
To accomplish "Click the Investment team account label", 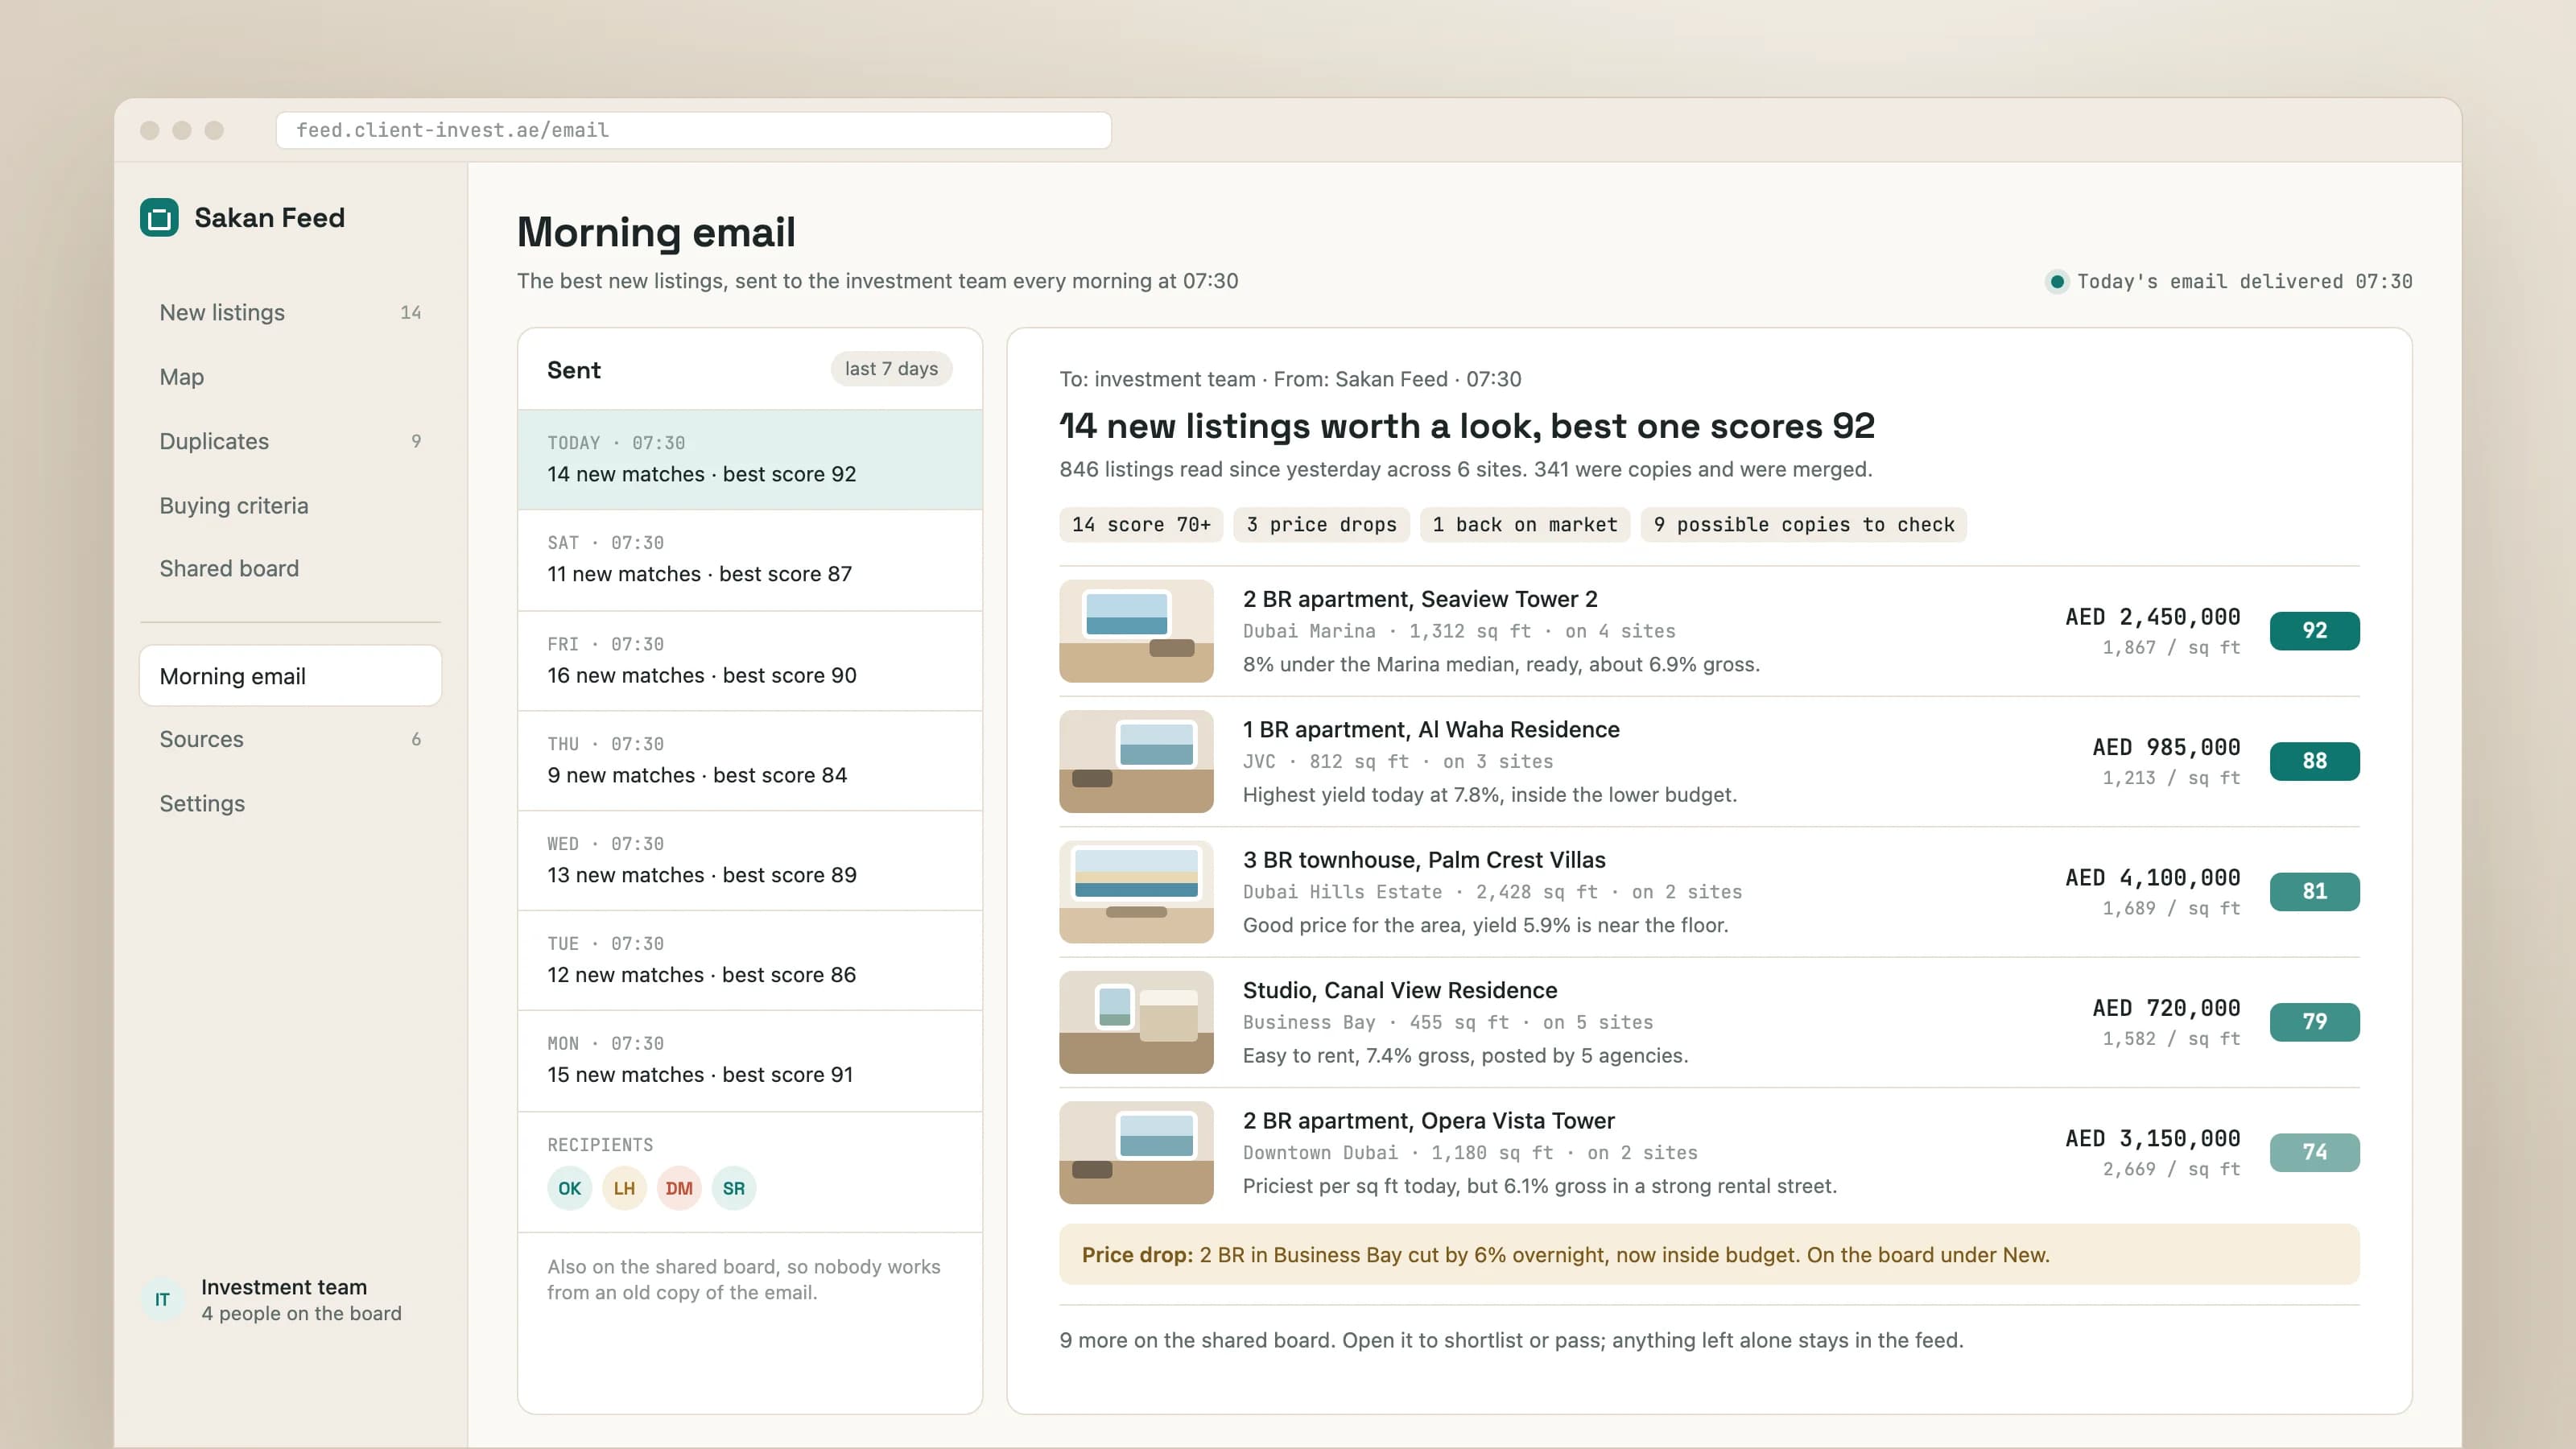I will [x=284, y=1288].
